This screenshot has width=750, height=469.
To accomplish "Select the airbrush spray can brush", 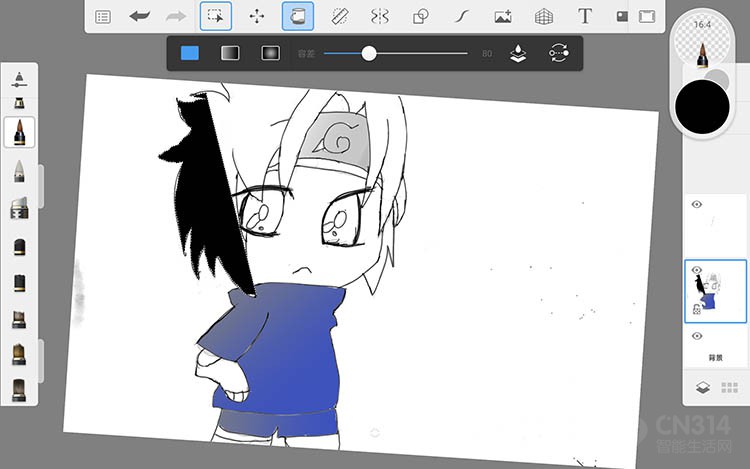I will click(19, 208).
